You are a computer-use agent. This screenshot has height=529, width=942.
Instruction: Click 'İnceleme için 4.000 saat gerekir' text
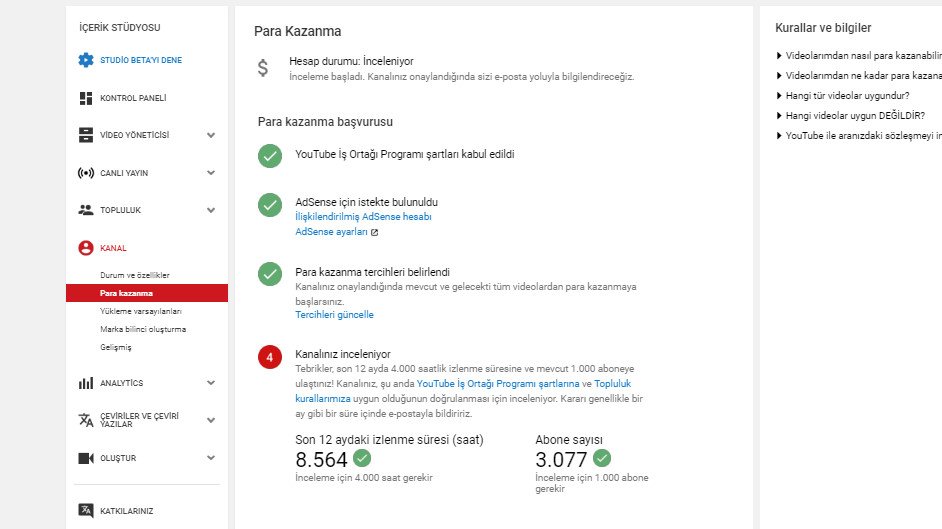pyautogui.click(x=364, y=478)
